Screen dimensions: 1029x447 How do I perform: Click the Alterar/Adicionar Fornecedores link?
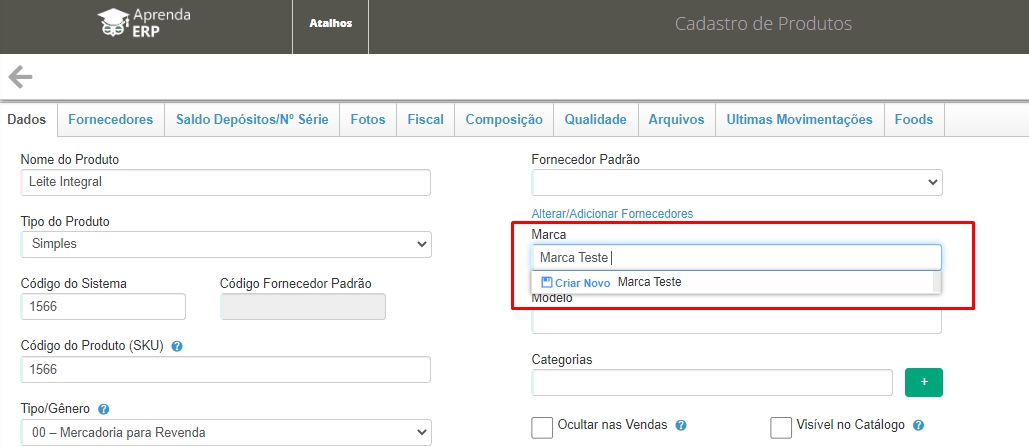point(612,214)
